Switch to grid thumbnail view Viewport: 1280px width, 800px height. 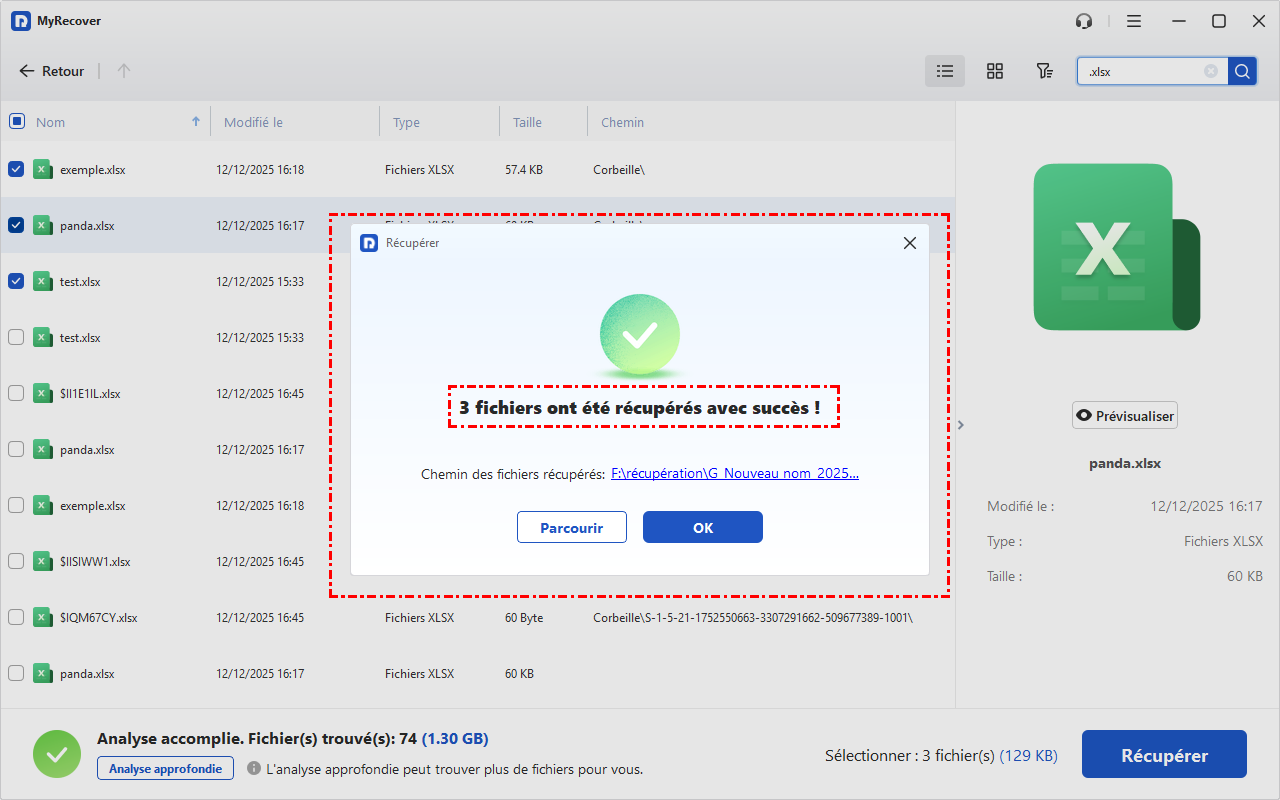pyautogui.click(x=994, y=71)
